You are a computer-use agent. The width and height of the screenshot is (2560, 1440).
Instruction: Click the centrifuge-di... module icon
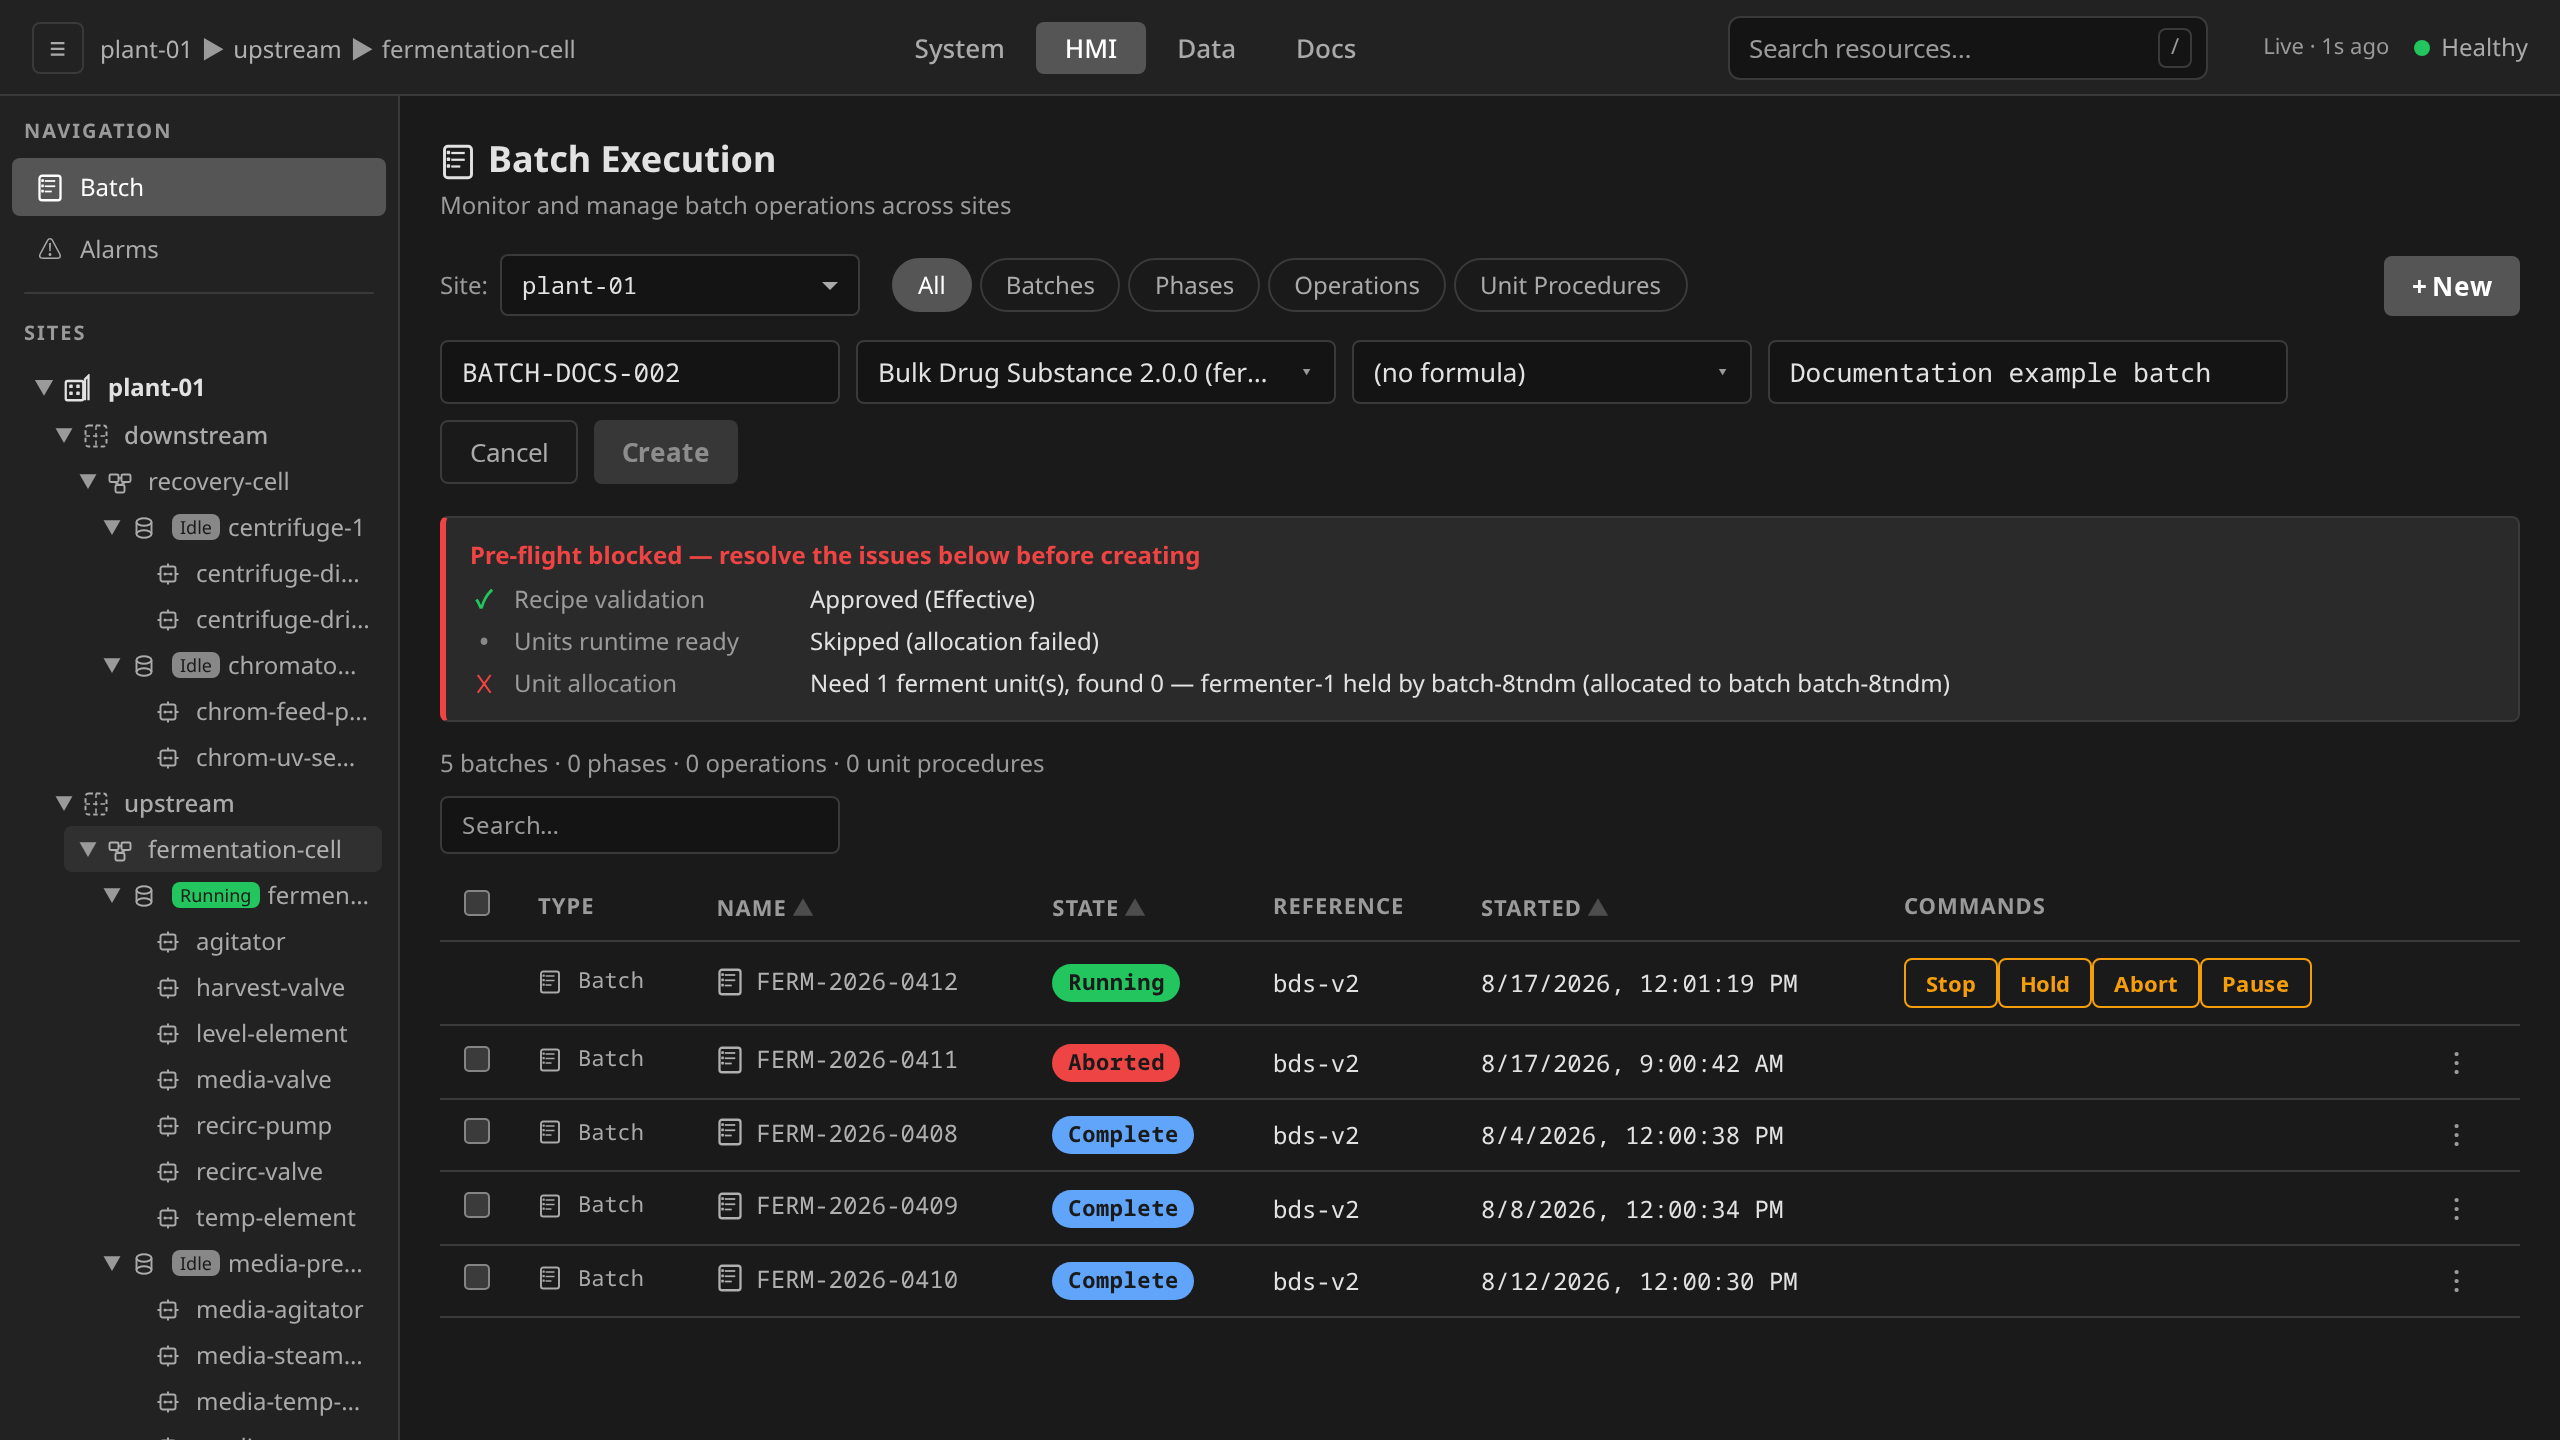coord(168,574)
